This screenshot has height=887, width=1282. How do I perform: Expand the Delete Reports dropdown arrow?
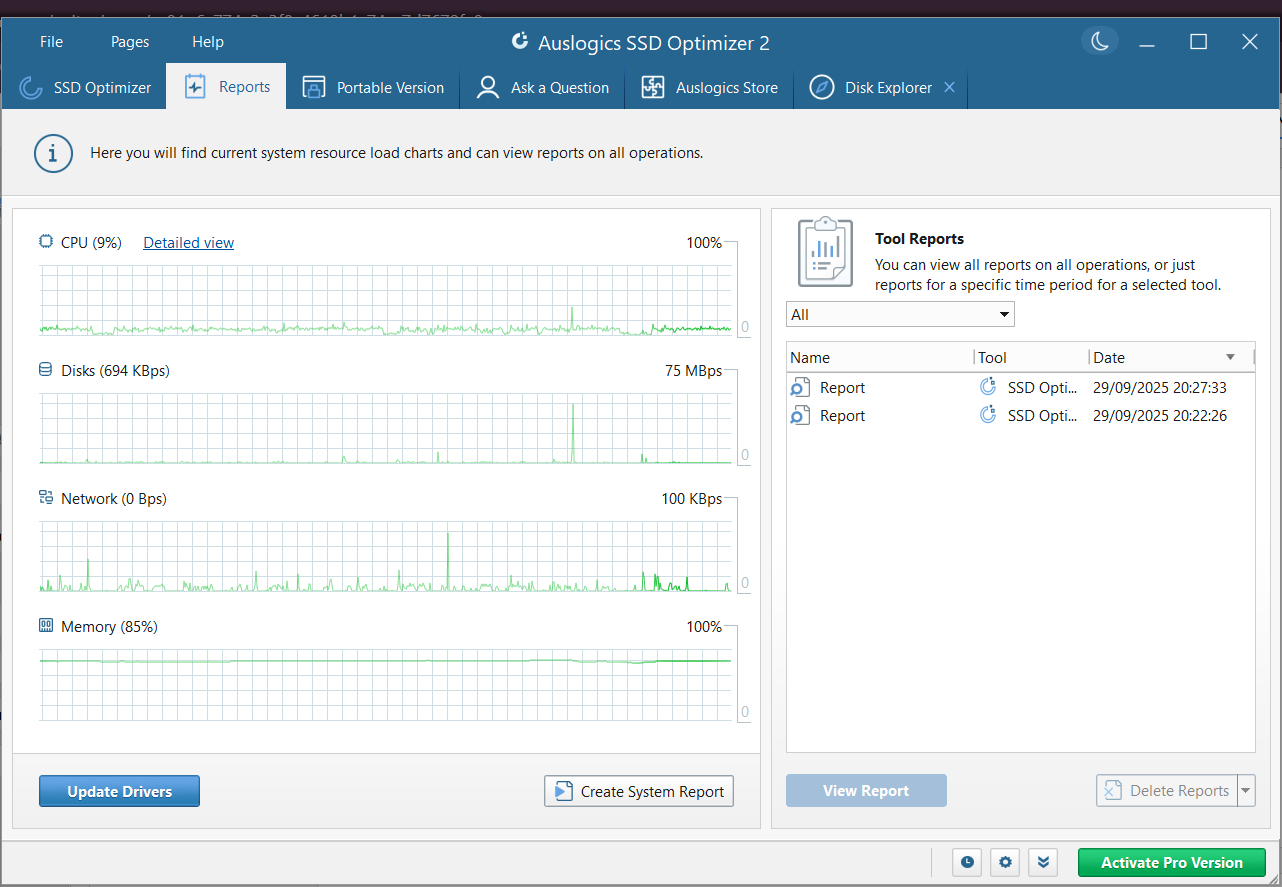[1246, 790]
